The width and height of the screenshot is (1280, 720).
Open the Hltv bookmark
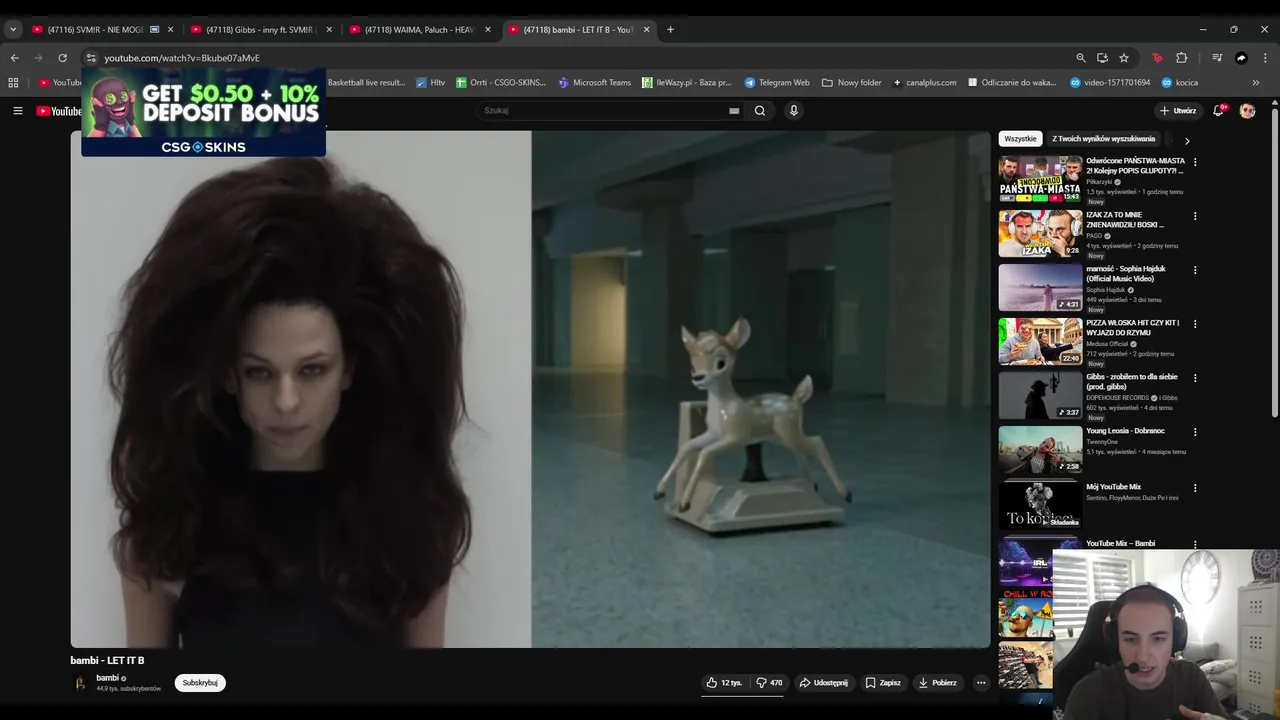[x=431, y=83]
